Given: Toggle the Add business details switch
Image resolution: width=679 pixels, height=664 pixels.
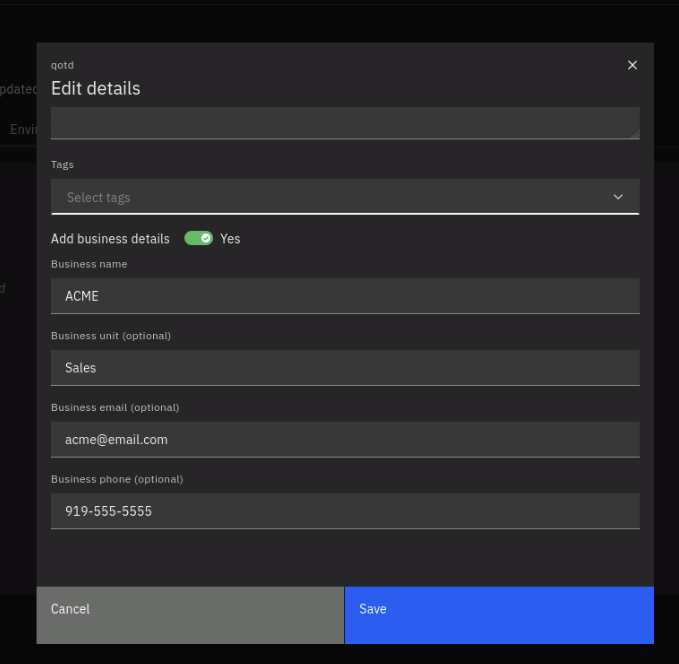Looking at the screenshot, I should tap(199, 239).
